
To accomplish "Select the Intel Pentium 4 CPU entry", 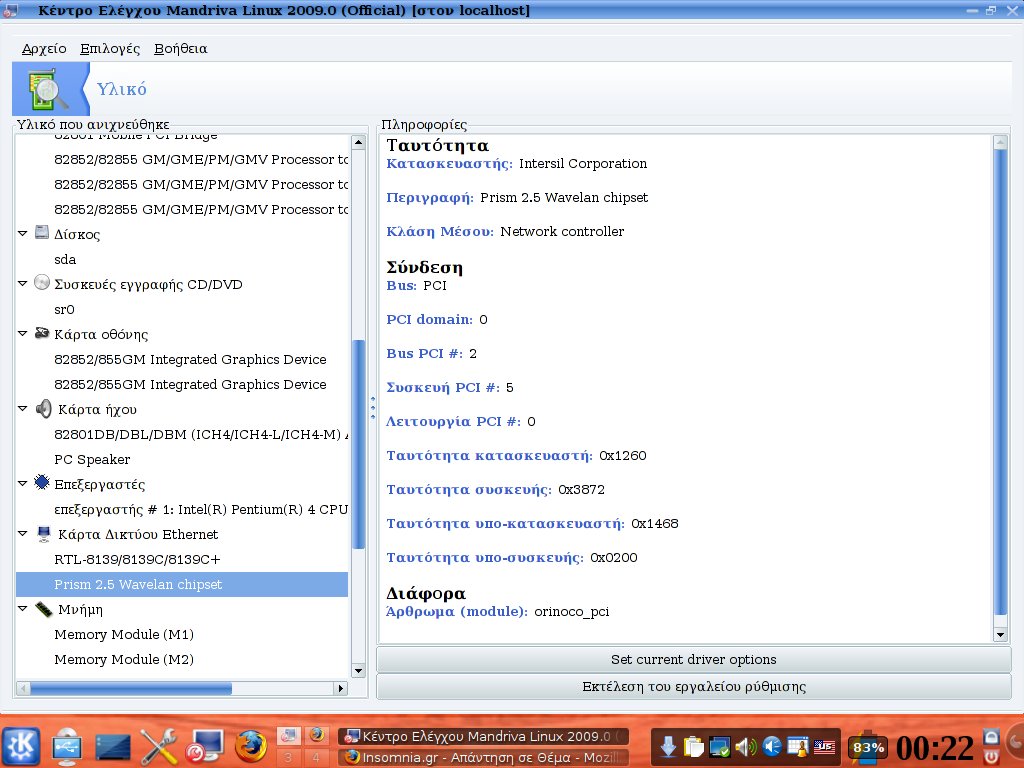I will [201, 509].
